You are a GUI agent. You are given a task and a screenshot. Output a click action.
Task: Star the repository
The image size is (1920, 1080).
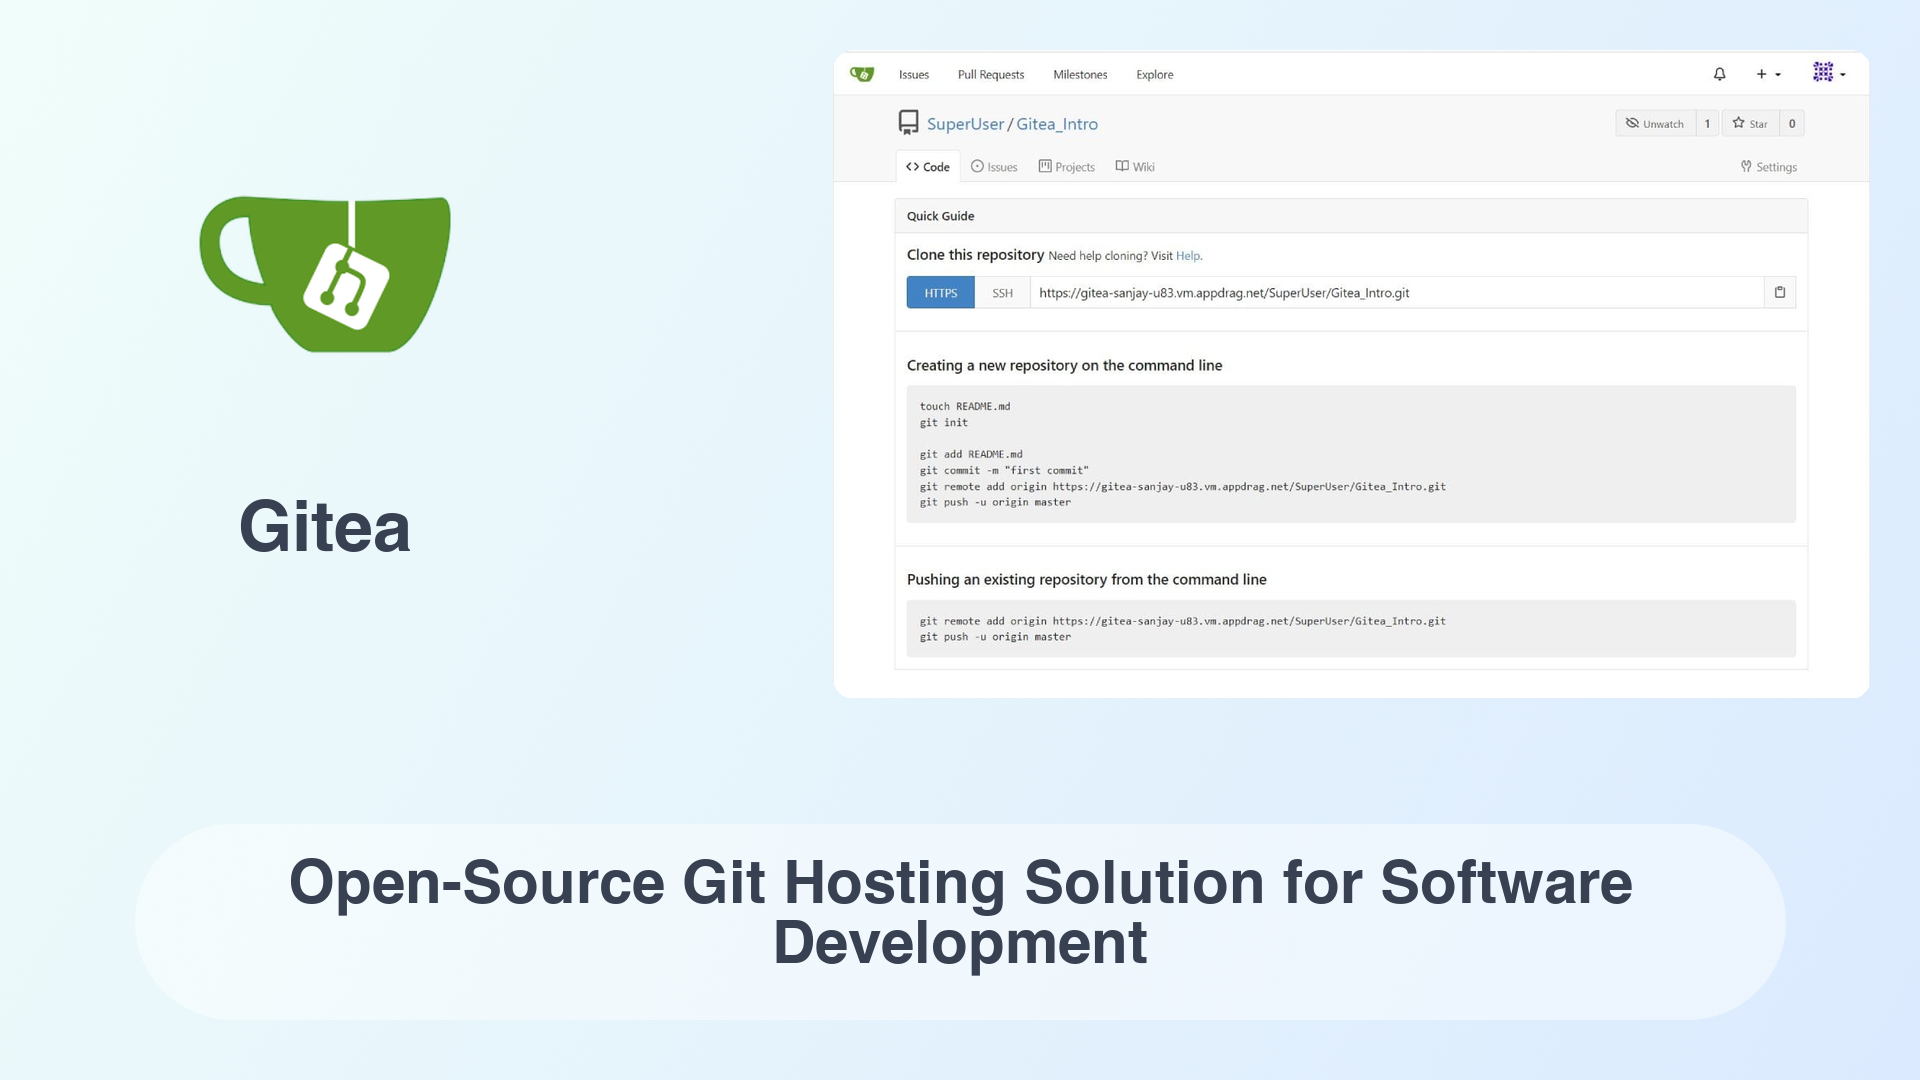(1750, 124)
